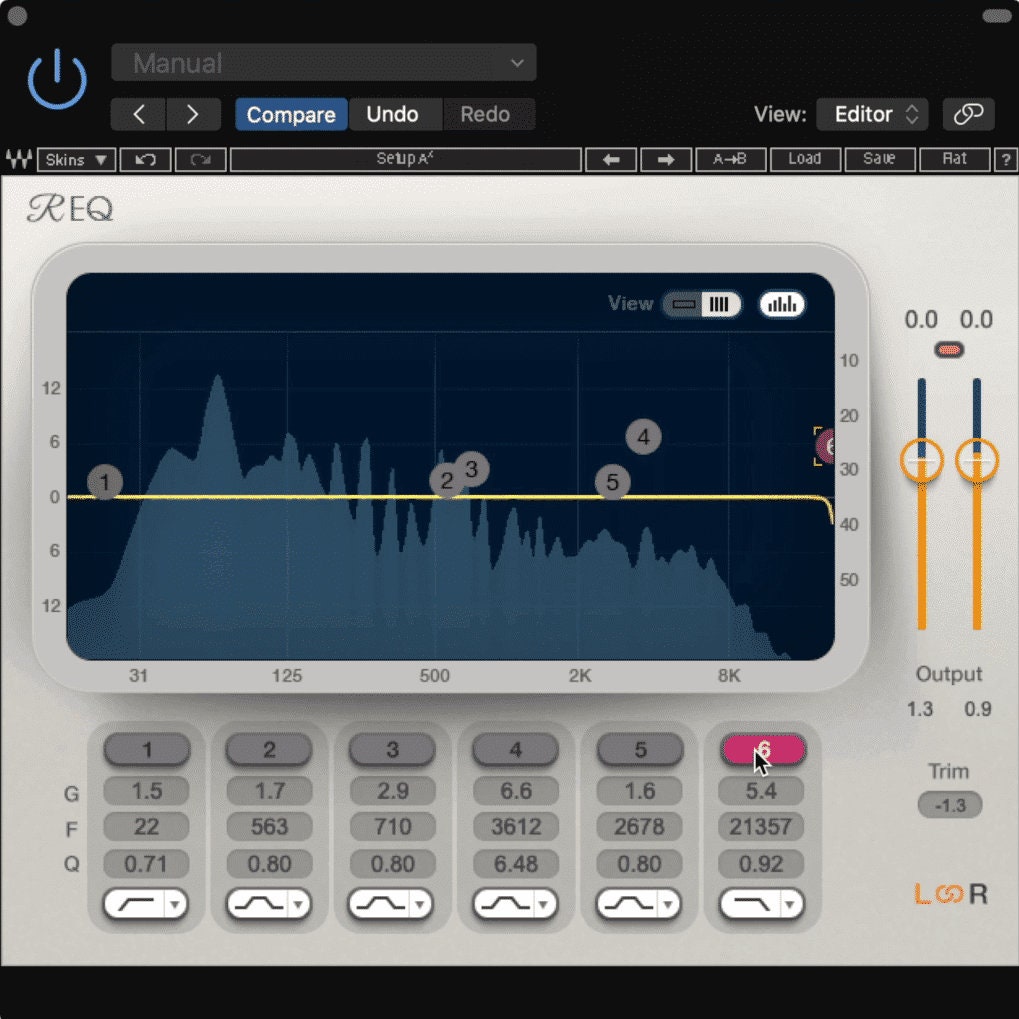
Task: Click the left output fader handle
Action: [922, 460]
